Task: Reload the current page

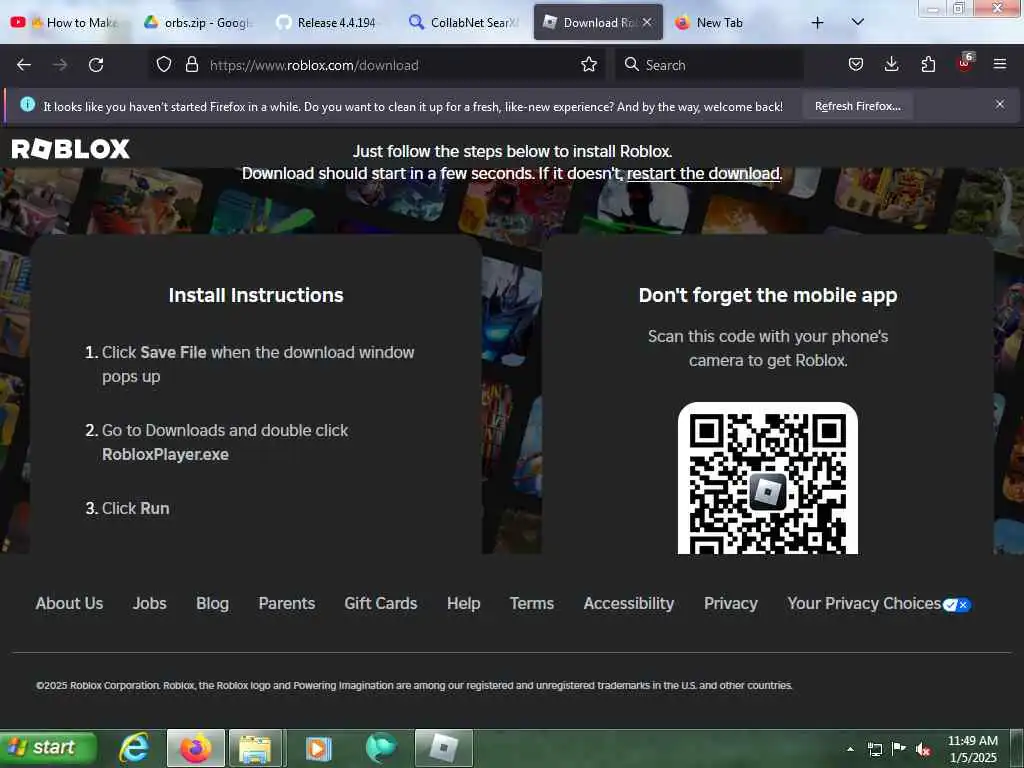Action: pyautogui.click(x=96, y=65)
